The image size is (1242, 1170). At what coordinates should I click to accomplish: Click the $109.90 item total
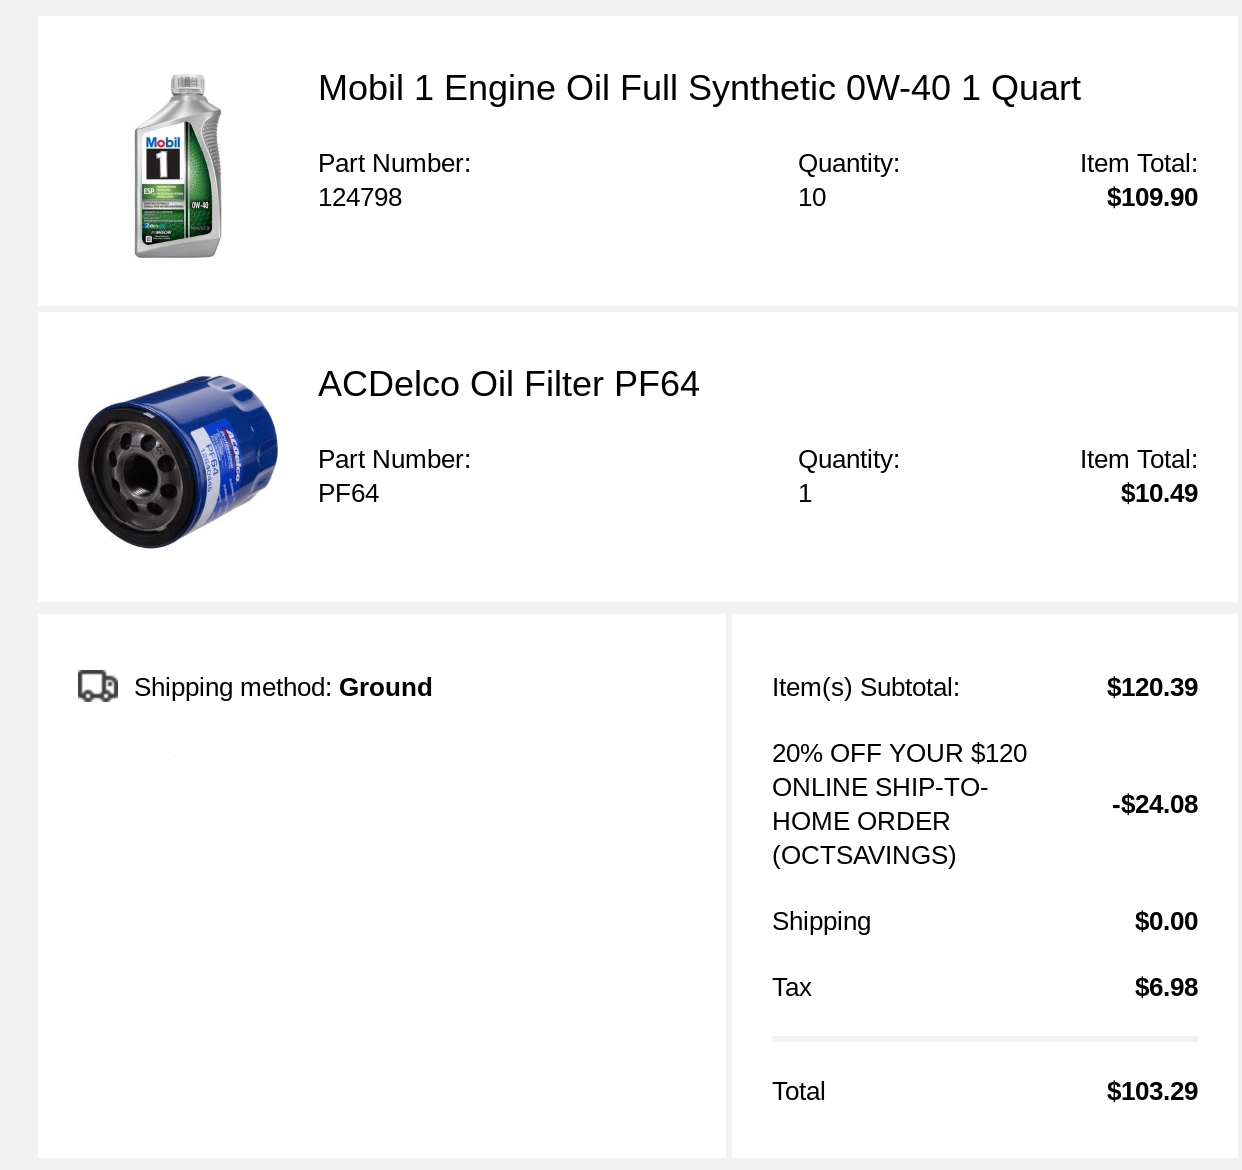pyautogui.click(x=1152, y=197)
